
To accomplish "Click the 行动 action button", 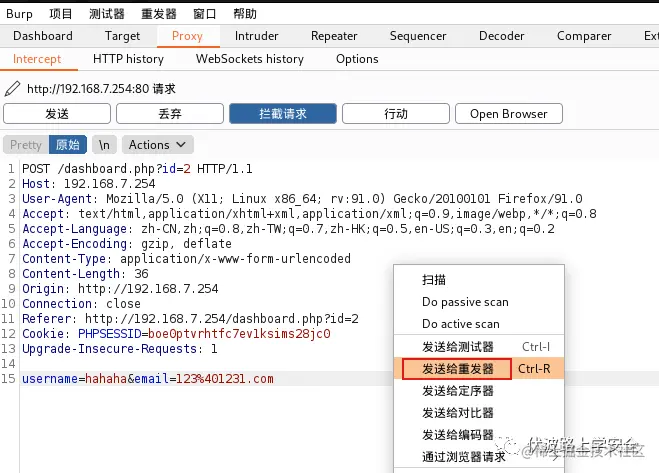I will click(x=396, y=114).
